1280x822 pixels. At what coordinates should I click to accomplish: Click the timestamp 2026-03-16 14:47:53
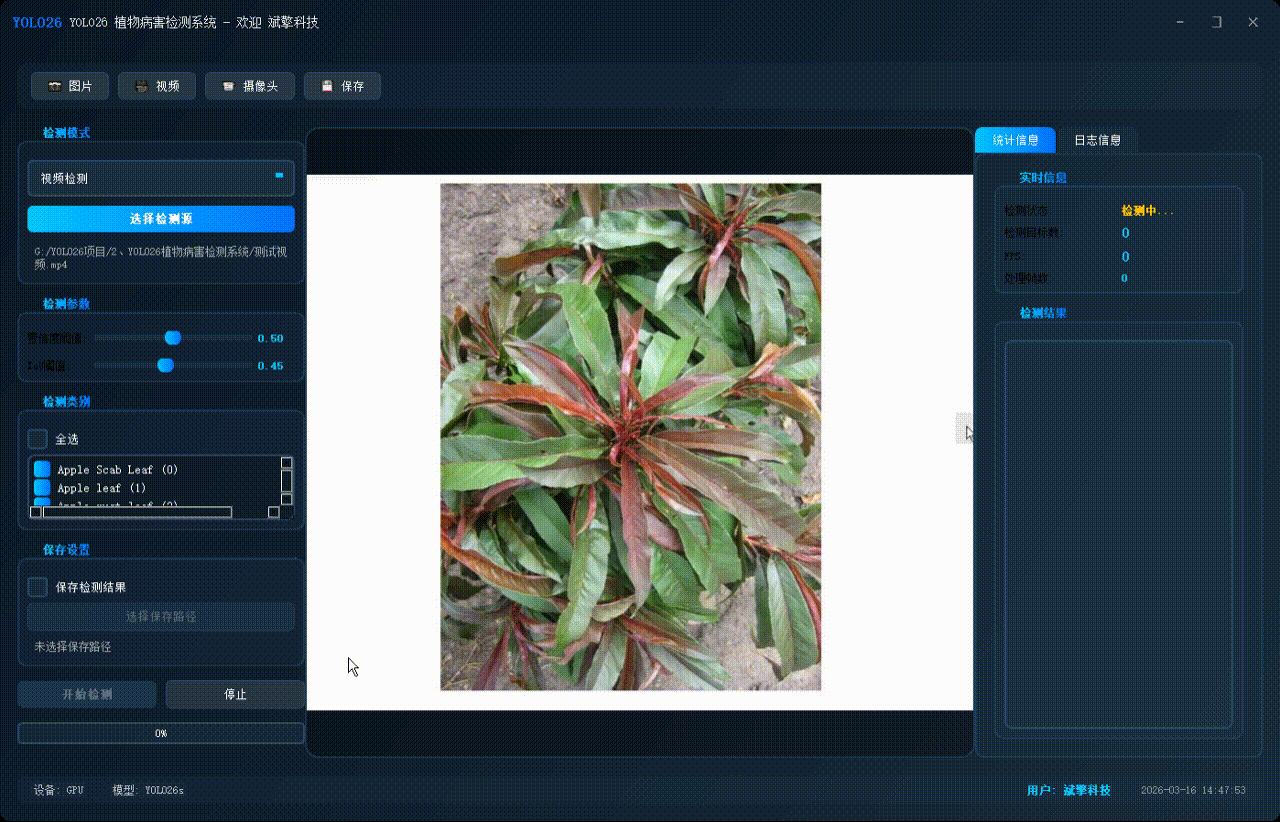coord(1193,790)
